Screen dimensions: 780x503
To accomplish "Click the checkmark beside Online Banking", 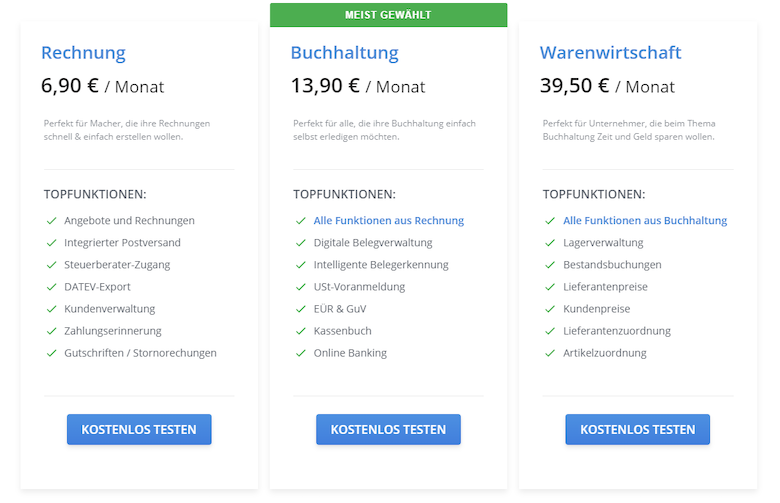I will [x=300, y=353].
